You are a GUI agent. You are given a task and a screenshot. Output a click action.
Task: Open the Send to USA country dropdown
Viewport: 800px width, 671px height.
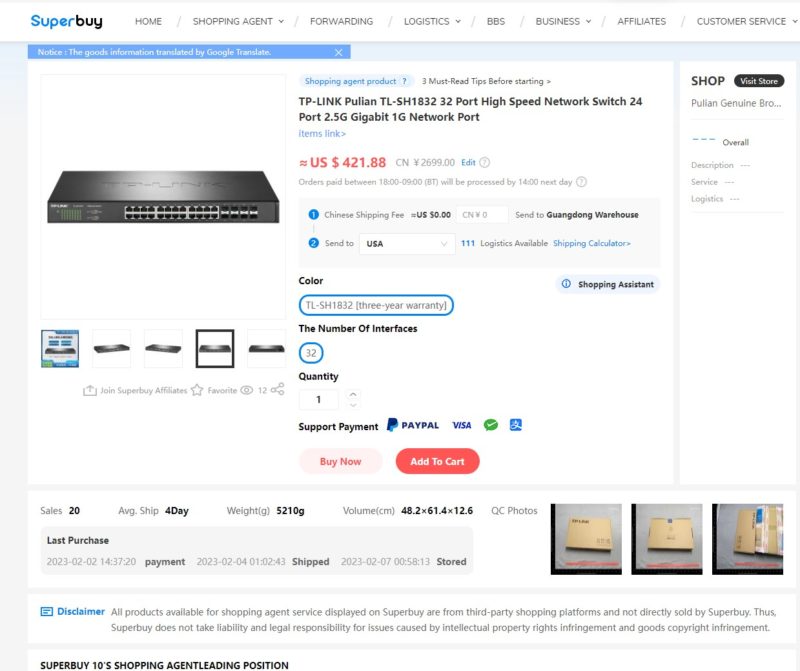[407, 243]
